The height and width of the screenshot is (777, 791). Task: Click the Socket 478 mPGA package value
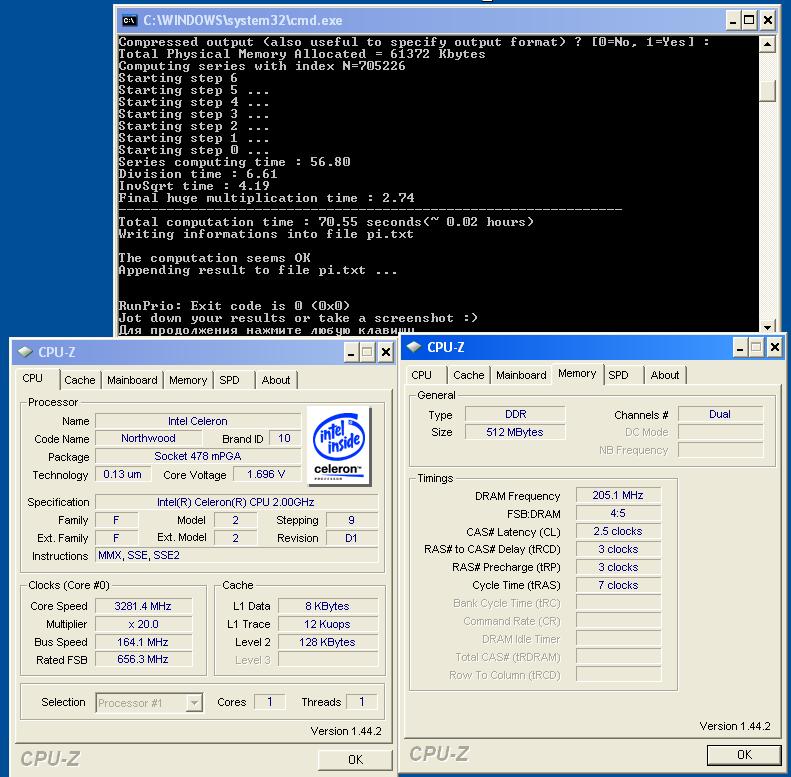198,456
